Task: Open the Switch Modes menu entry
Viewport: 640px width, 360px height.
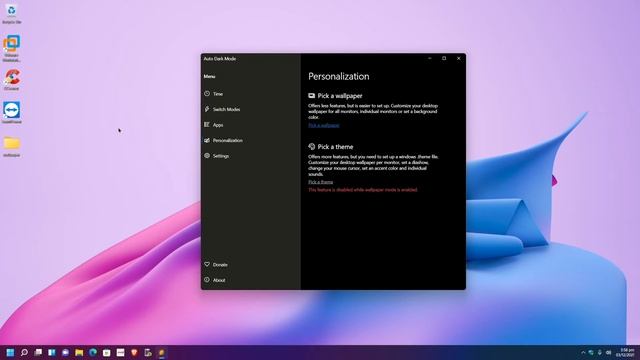Action: point(222,109)
